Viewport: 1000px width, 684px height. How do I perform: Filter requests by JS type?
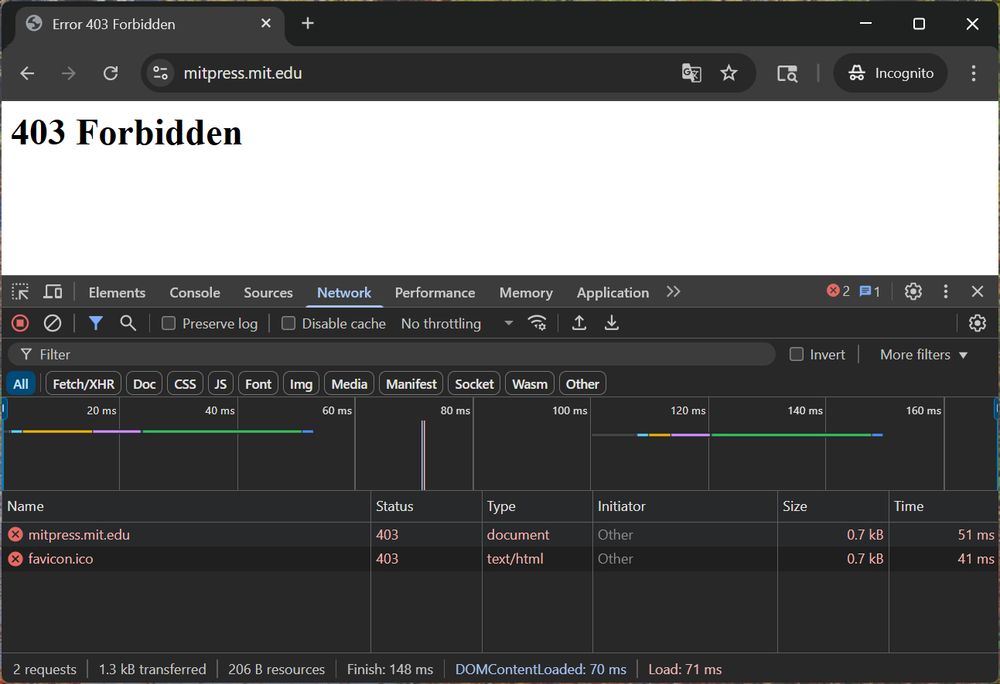click(221, 384)
